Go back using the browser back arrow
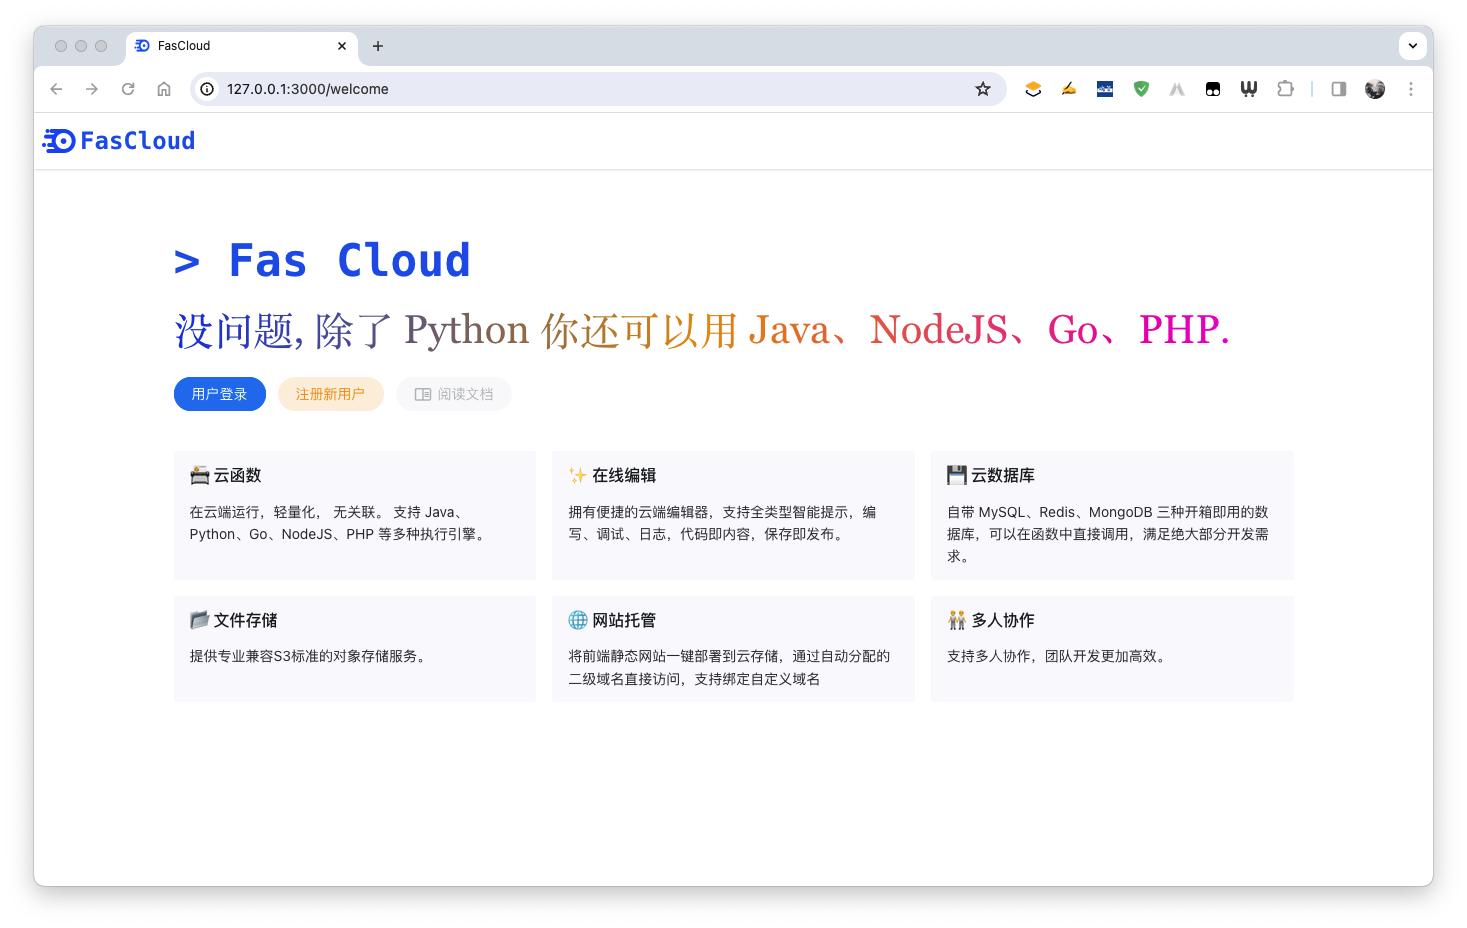 (x=56, y=89)
